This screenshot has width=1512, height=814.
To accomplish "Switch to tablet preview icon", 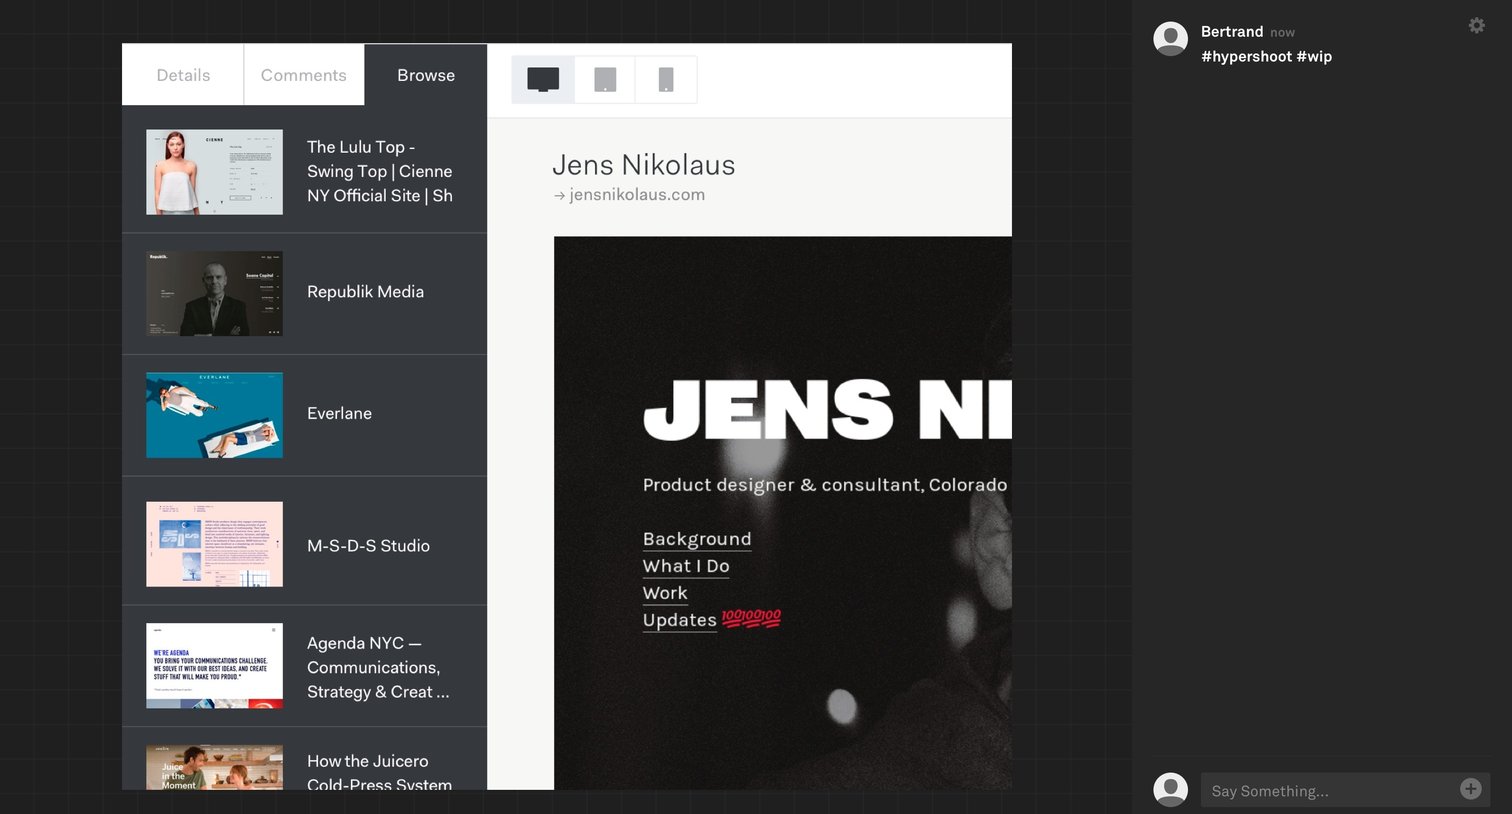I will click(605, 79).
